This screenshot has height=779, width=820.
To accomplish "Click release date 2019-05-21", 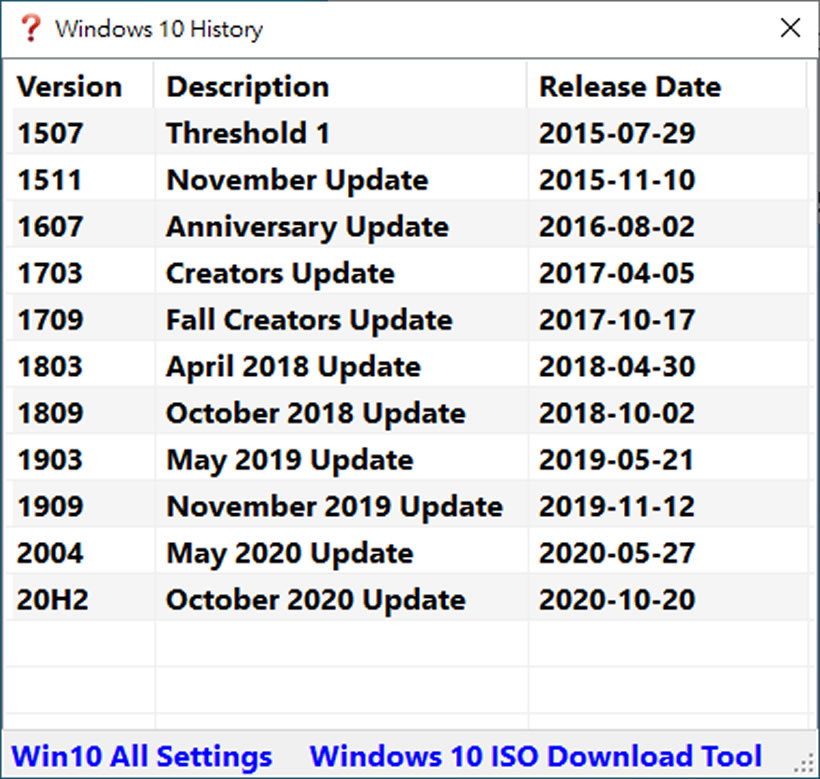I will coord(617,460).
